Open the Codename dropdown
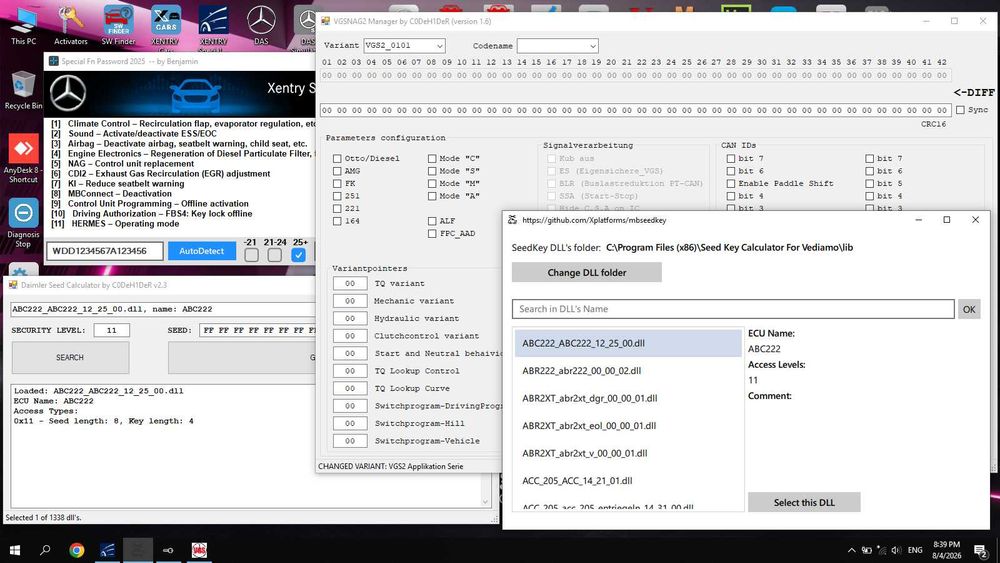 [557, 45]
